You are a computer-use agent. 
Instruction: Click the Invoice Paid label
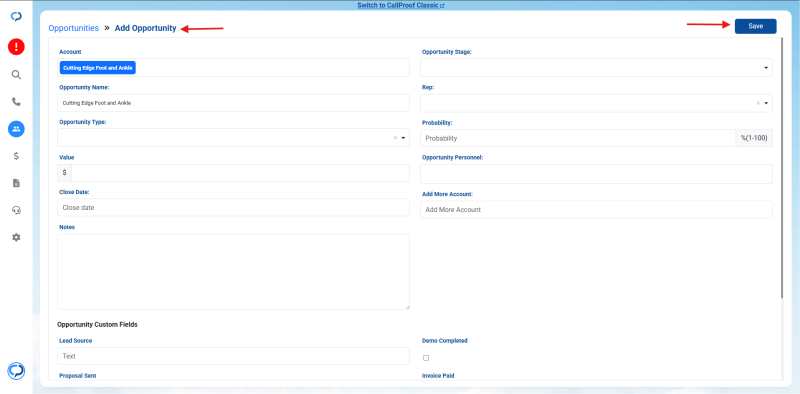(x=438, y=376)
